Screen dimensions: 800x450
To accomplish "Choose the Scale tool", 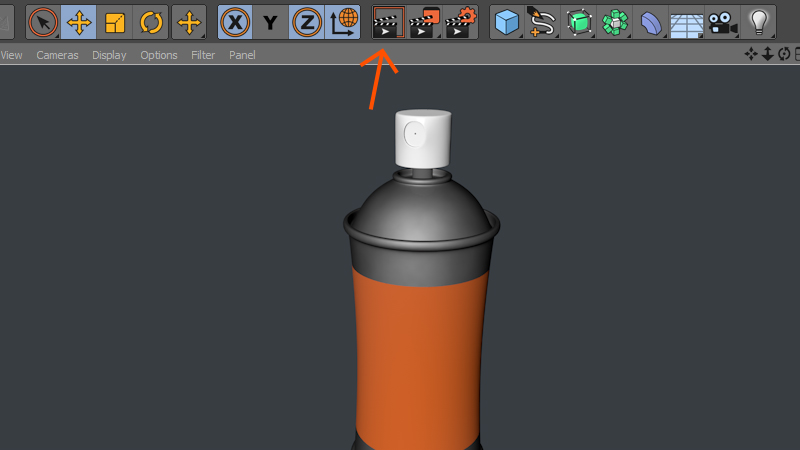I will (x=115, y=21).
